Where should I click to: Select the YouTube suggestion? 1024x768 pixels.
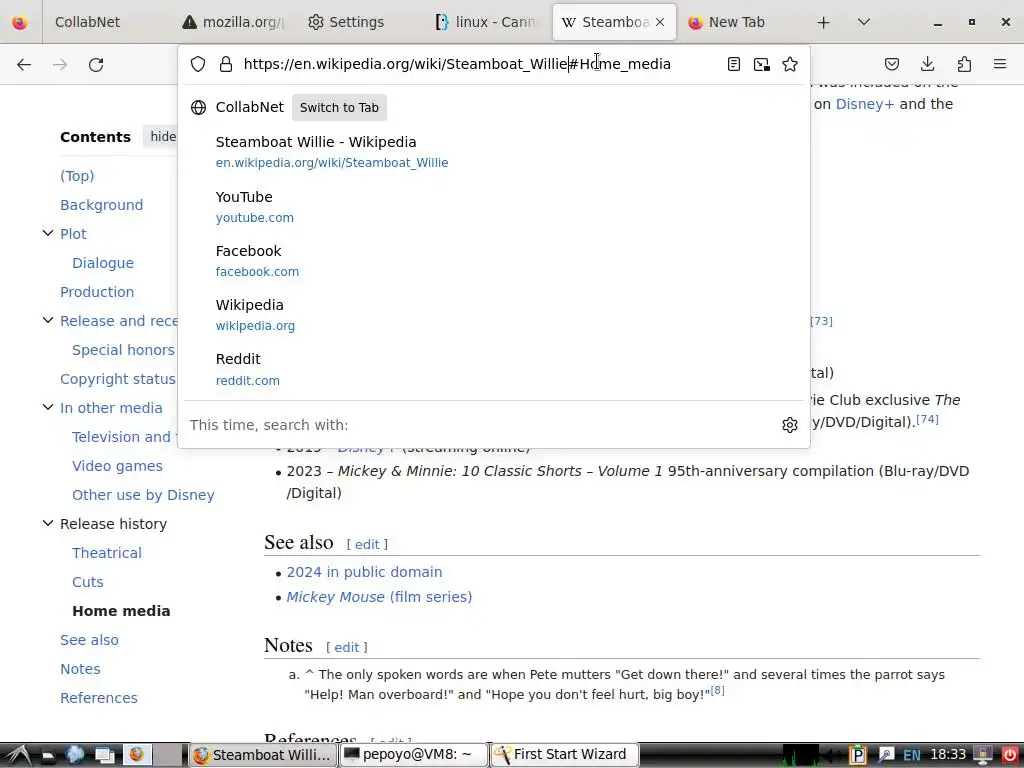coord(494,207)
